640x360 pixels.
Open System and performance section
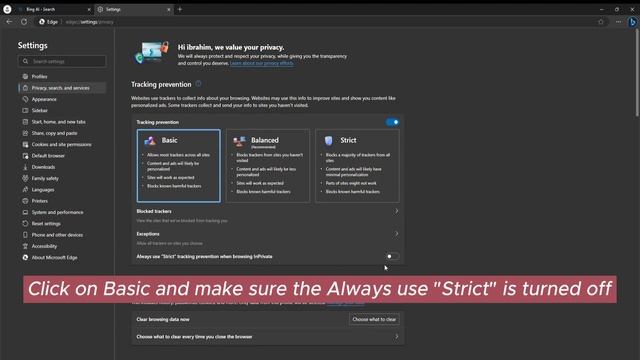point(62,212)
